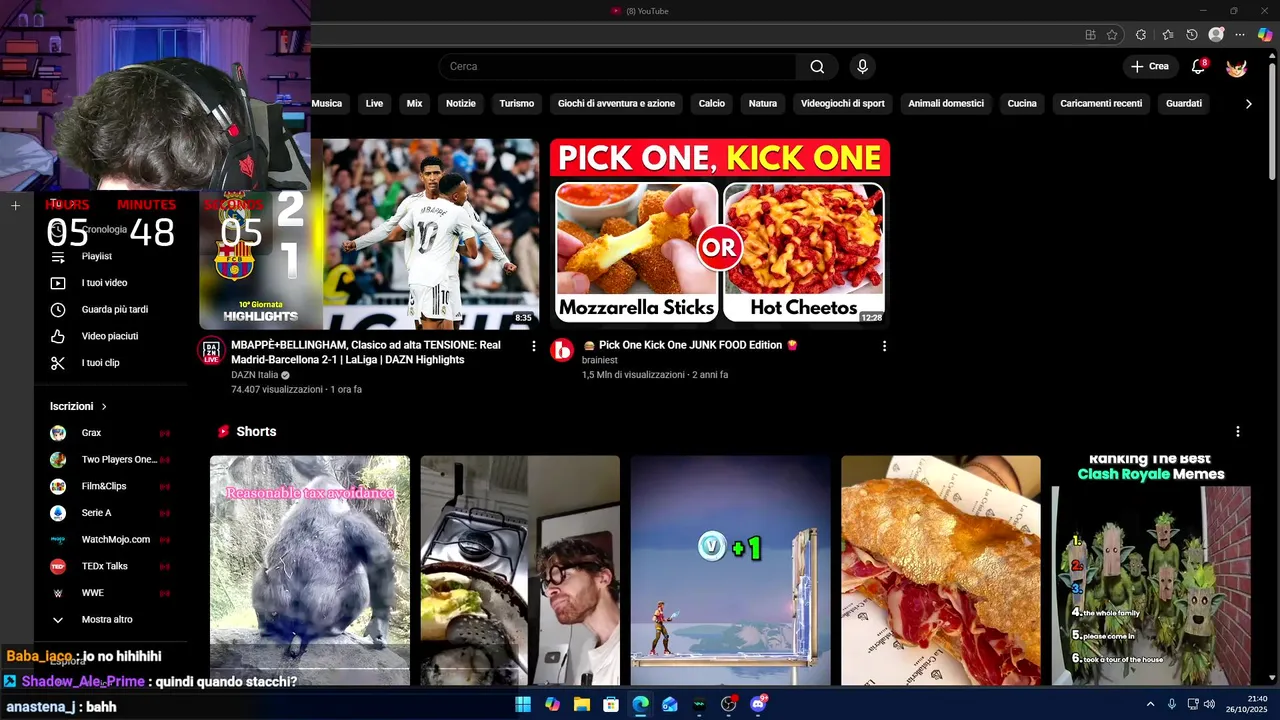Expand Mostra altro in subscriptions list
This screenshot has width=1280, height=720.
[107, 620]
